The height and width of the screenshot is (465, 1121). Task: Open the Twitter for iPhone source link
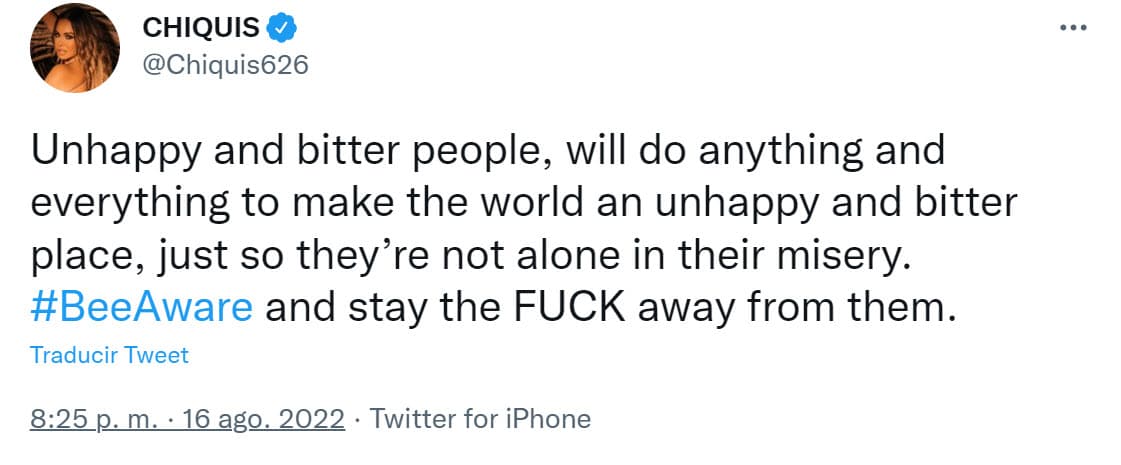pos(480,418)
